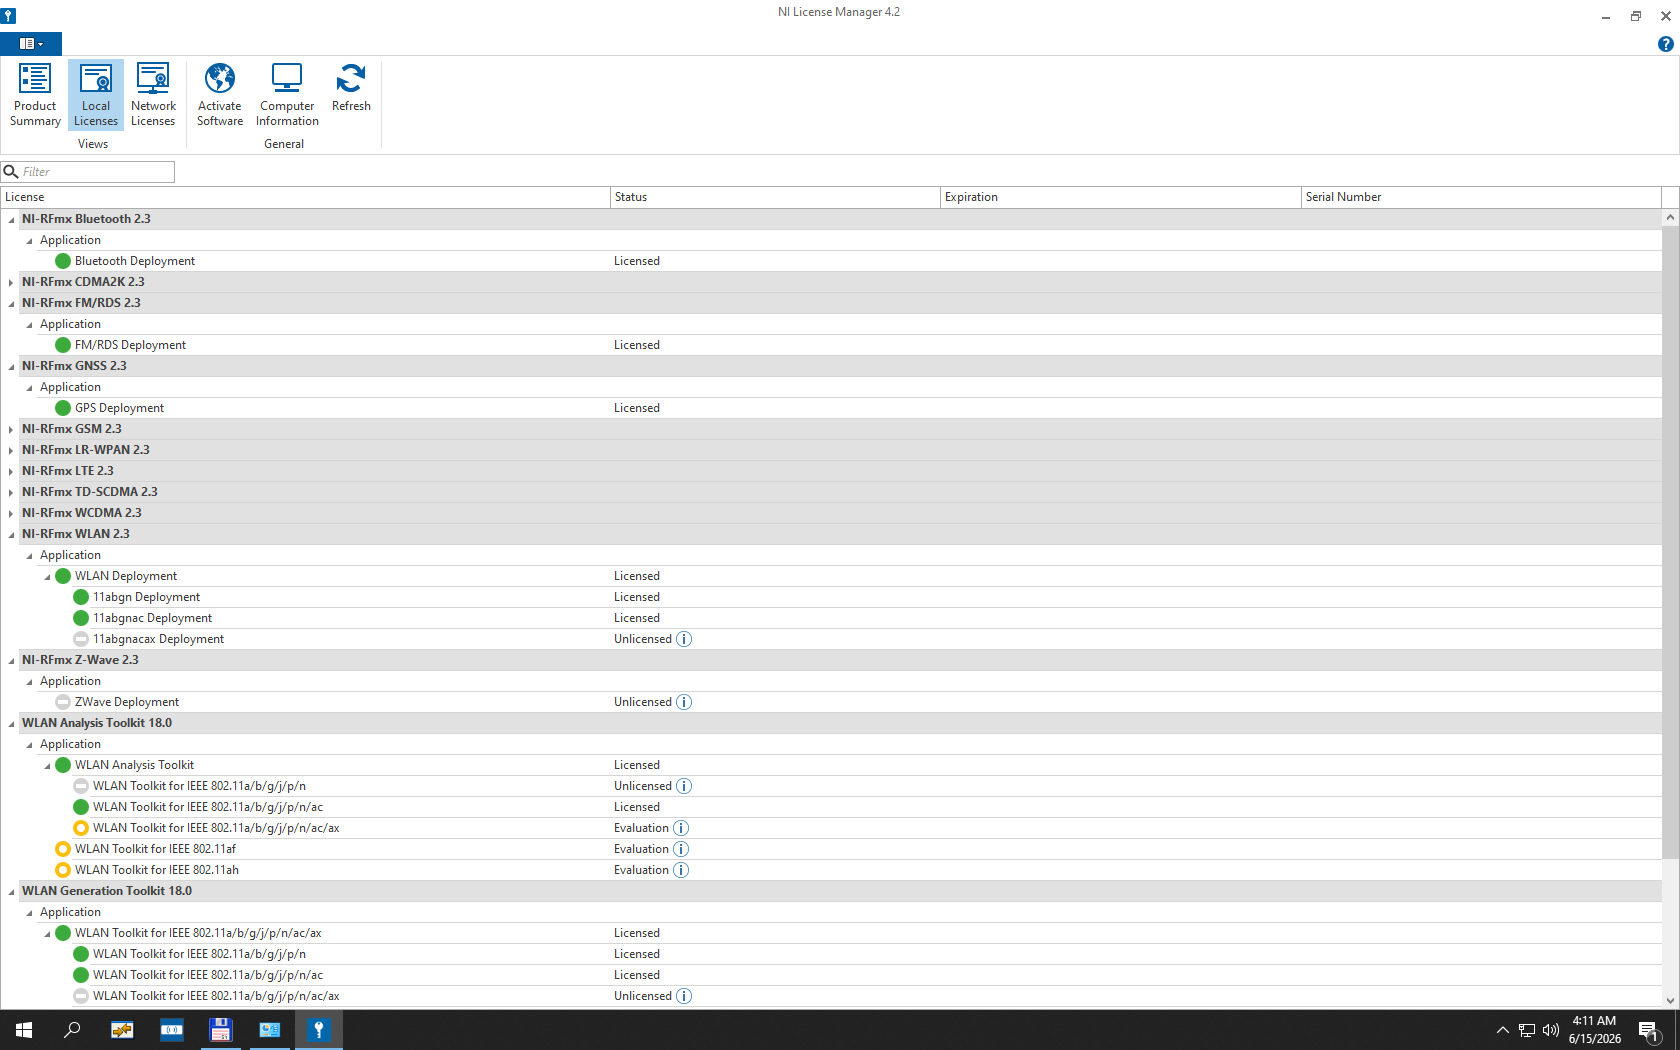Viewport: 1680px width, 1050px height.
Task: Click info icon beside 802.11ah Evaluation status
Action: (x=681, y=870)
